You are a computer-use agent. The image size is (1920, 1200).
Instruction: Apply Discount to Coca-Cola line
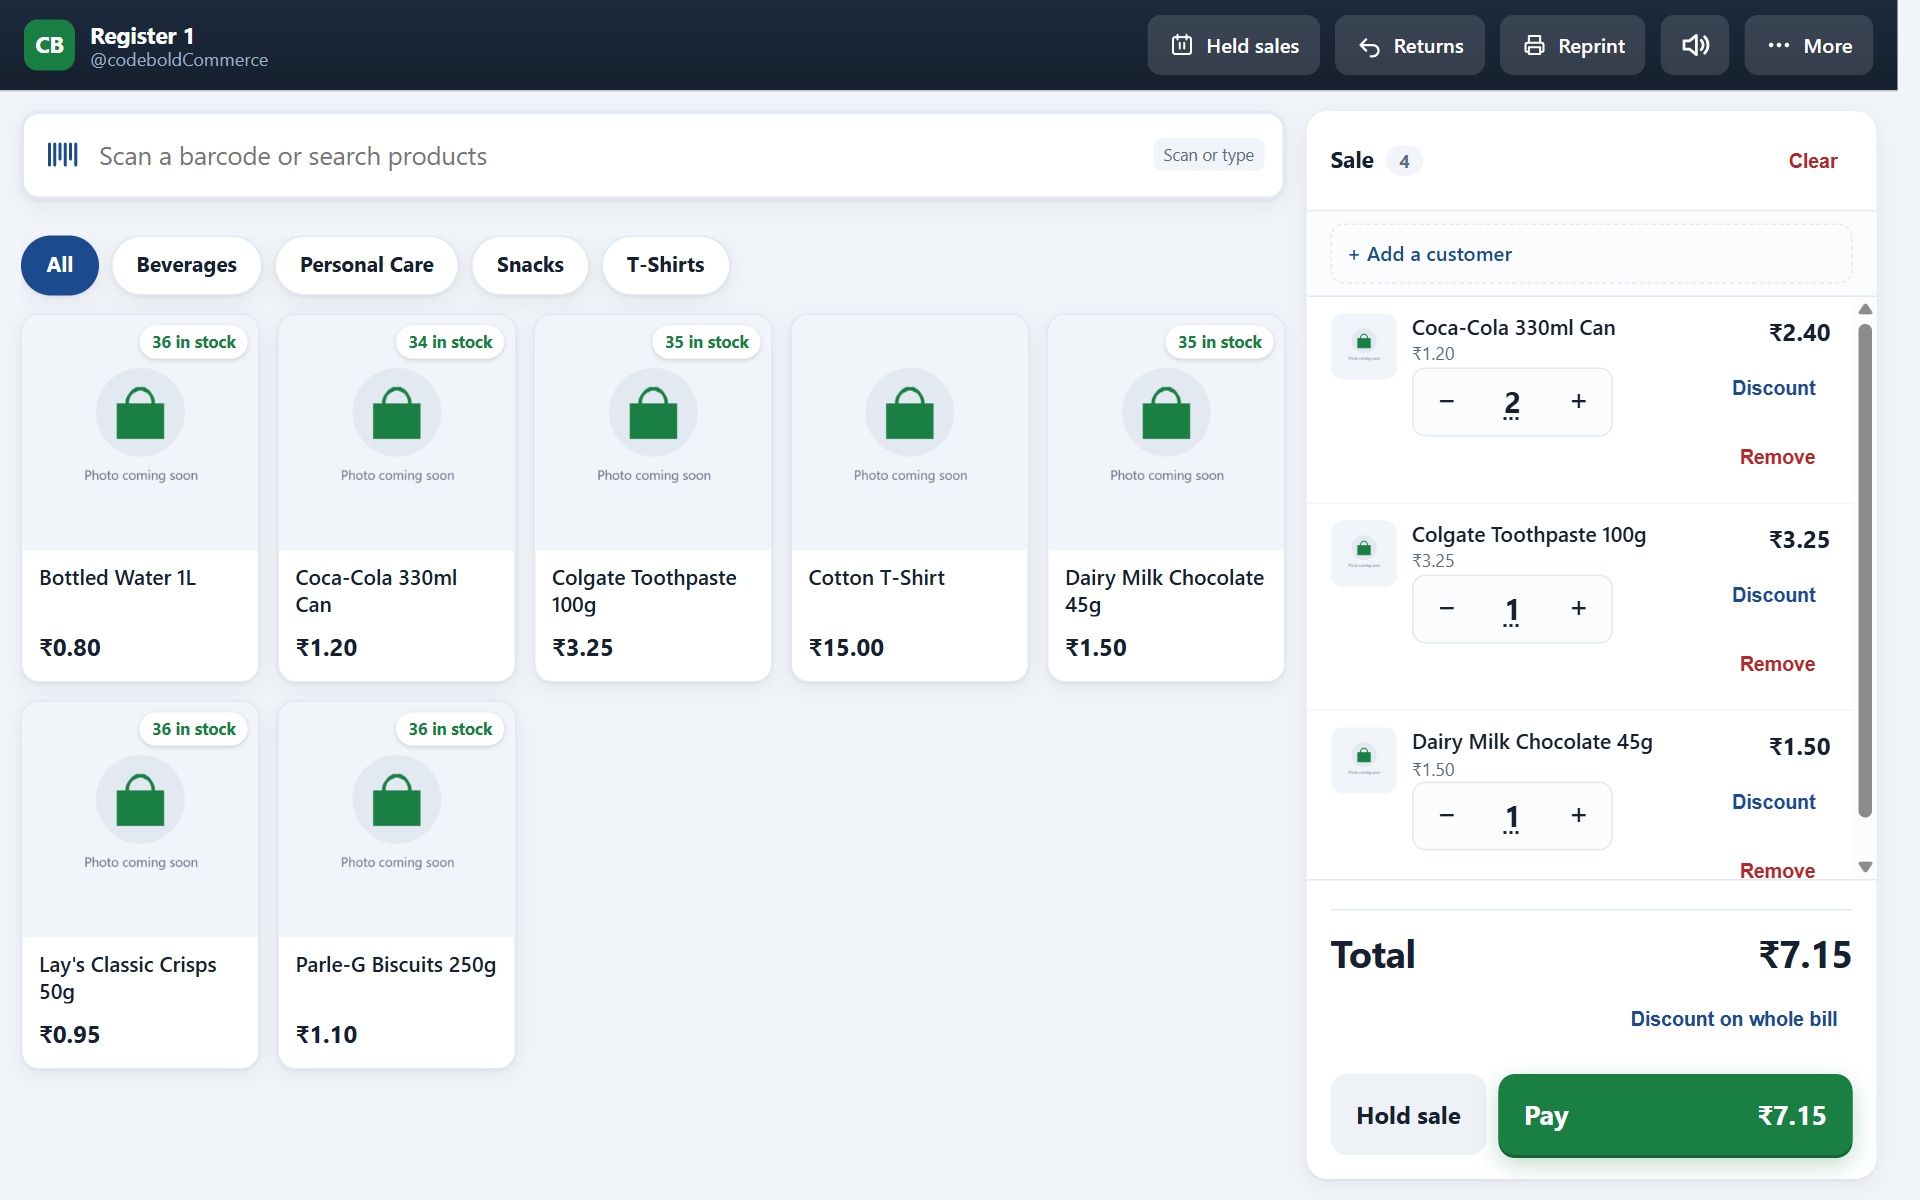1773,388
